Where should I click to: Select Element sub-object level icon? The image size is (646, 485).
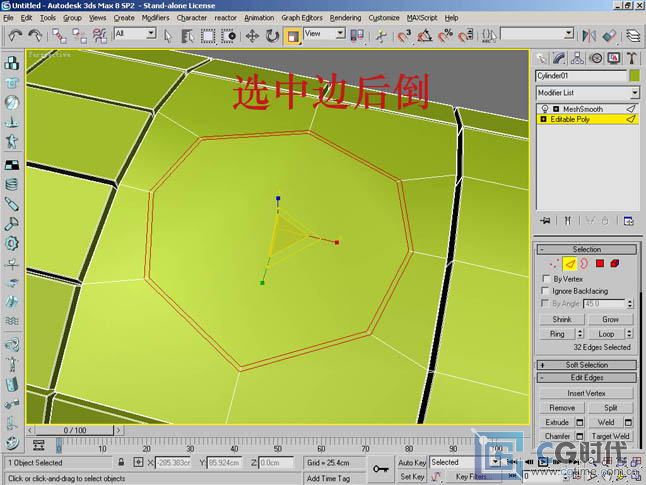pos(615,263)
